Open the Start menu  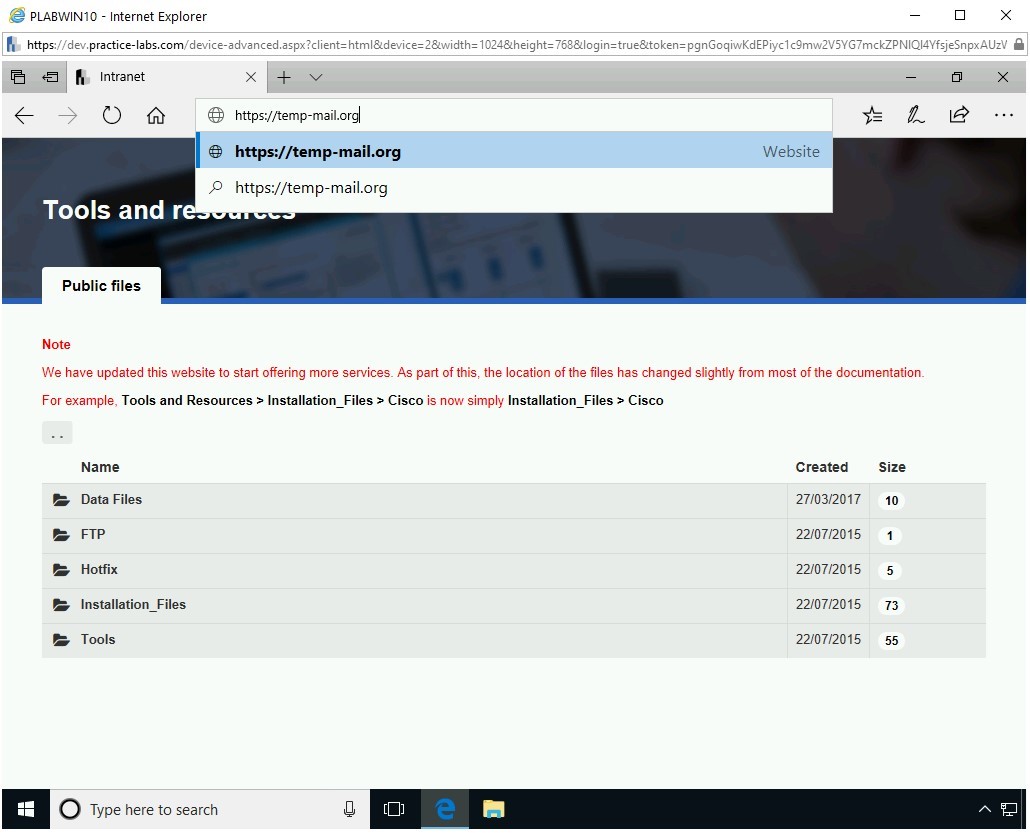(x=25, y=809)
